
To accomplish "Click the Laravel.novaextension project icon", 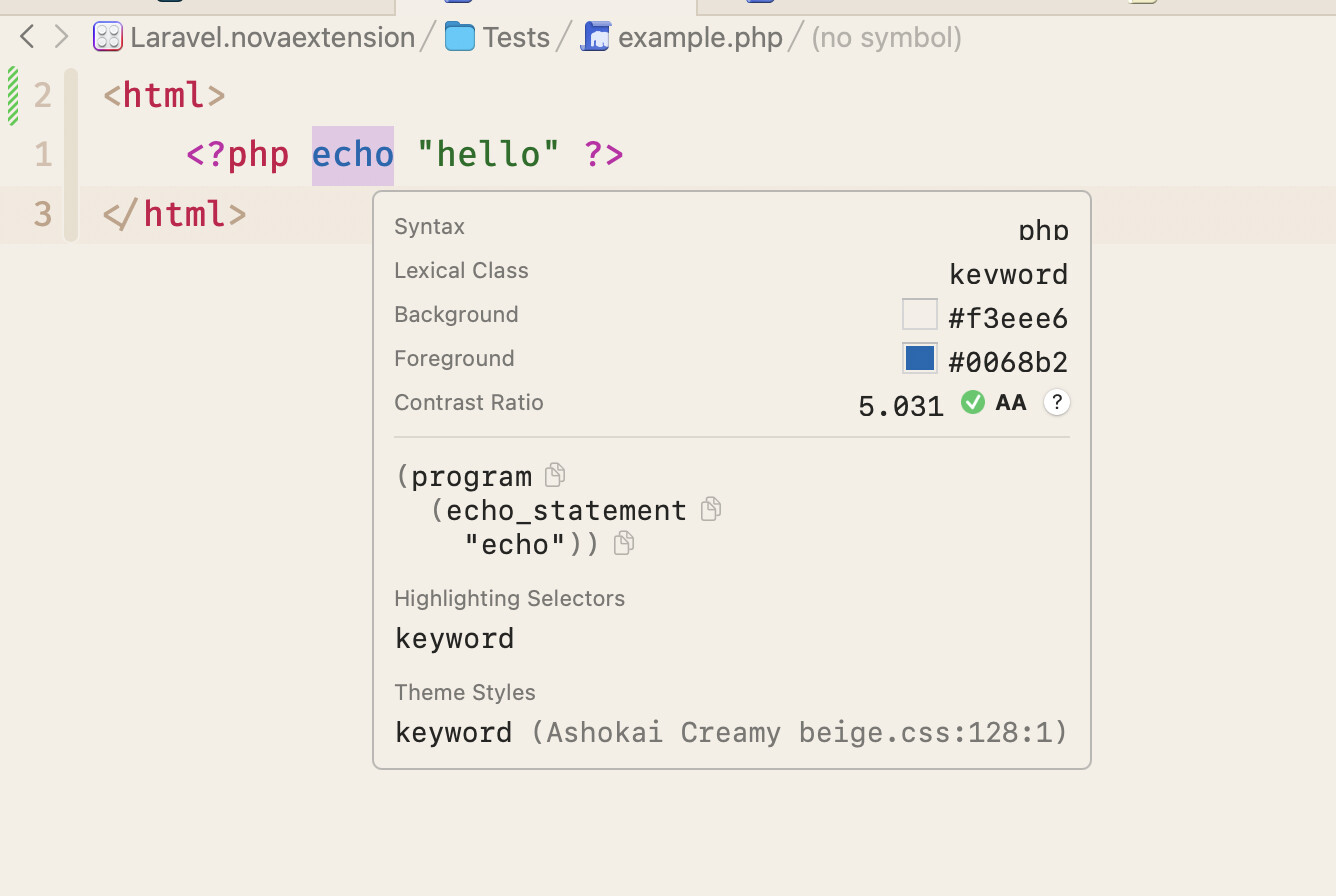I will click(x=108, y=38).
